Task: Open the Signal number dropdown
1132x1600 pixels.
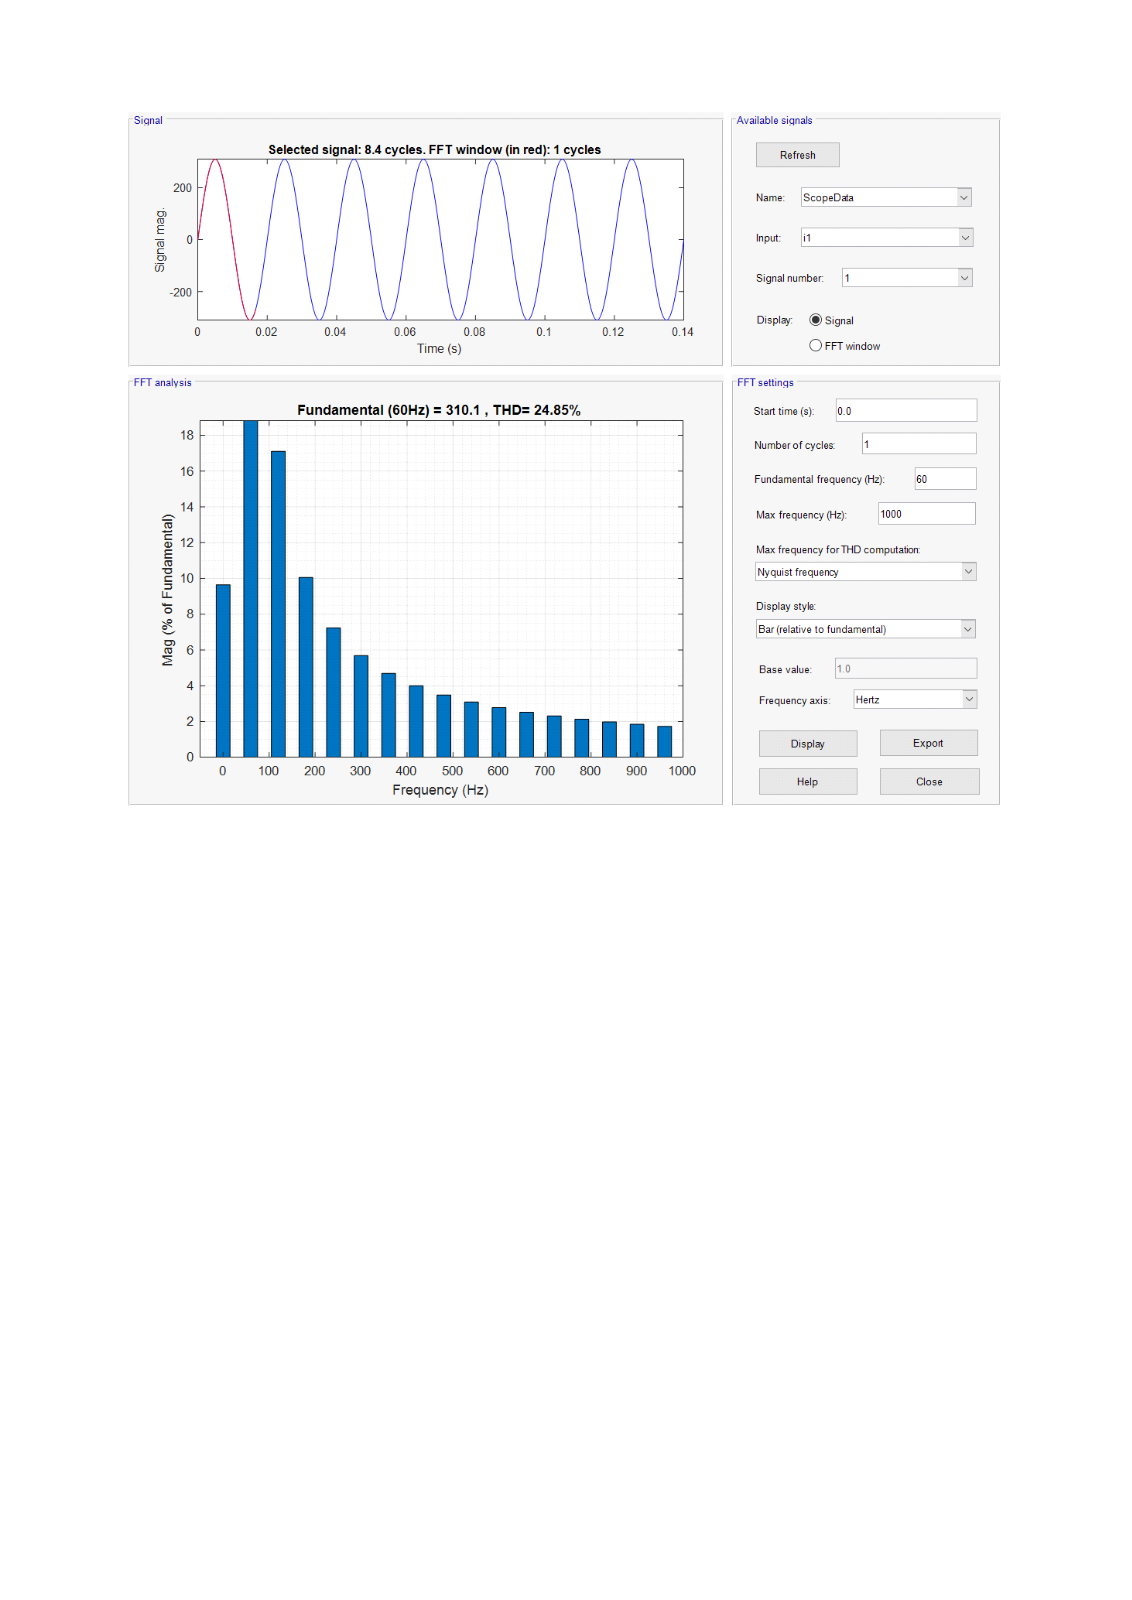Action: (907, 278)
